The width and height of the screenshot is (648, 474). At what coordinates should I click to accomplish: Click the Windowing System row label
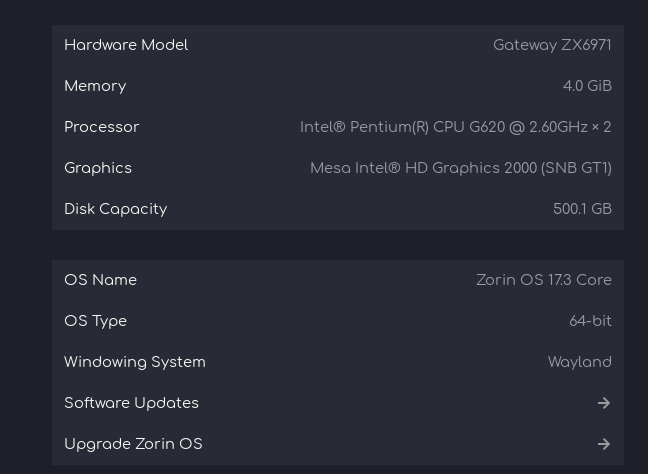click(135, 362)
